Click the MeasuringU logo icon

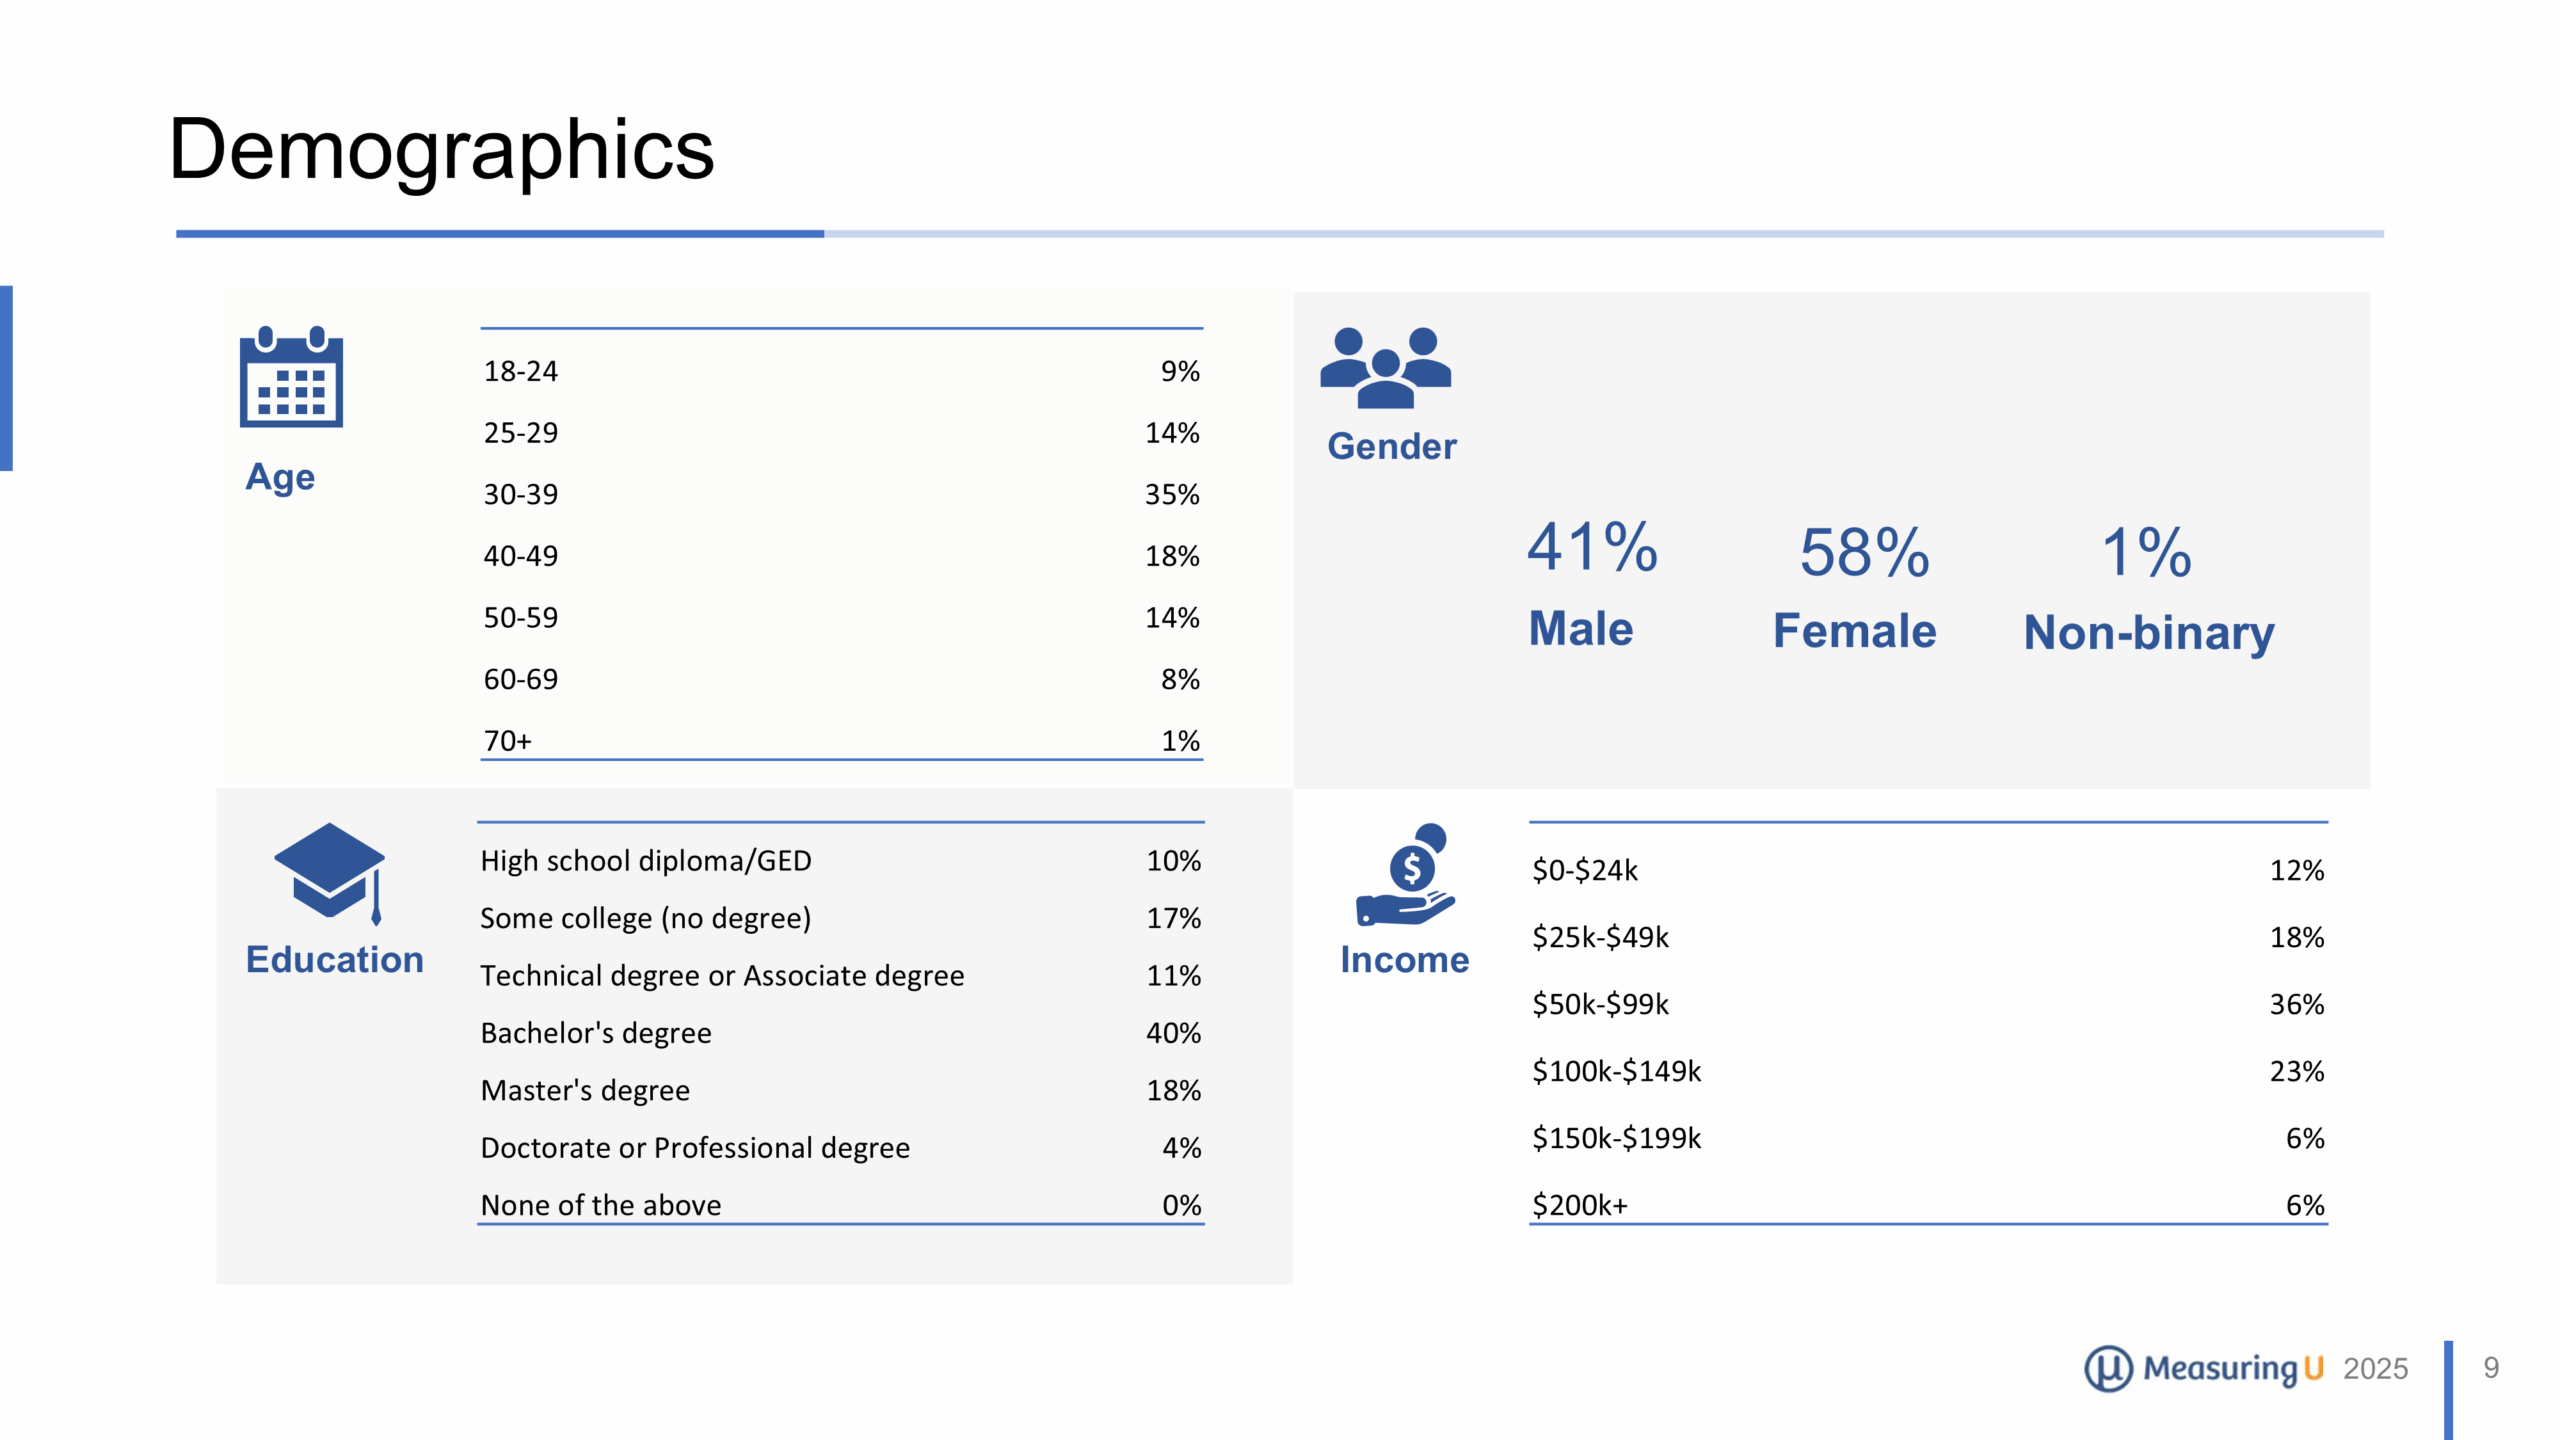[x=2108, y=1368]
